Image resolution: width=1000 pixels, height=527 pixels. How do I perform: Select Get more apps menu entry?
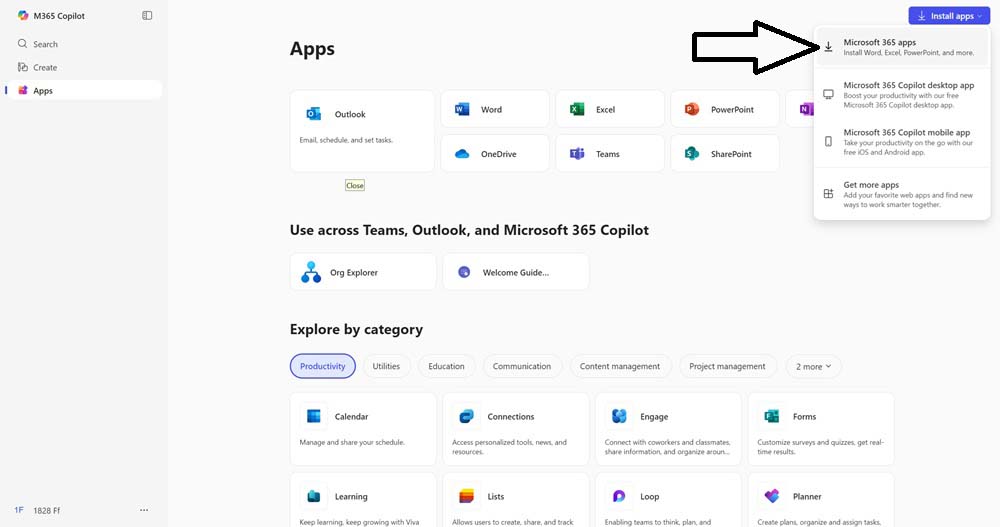point(902,194)
